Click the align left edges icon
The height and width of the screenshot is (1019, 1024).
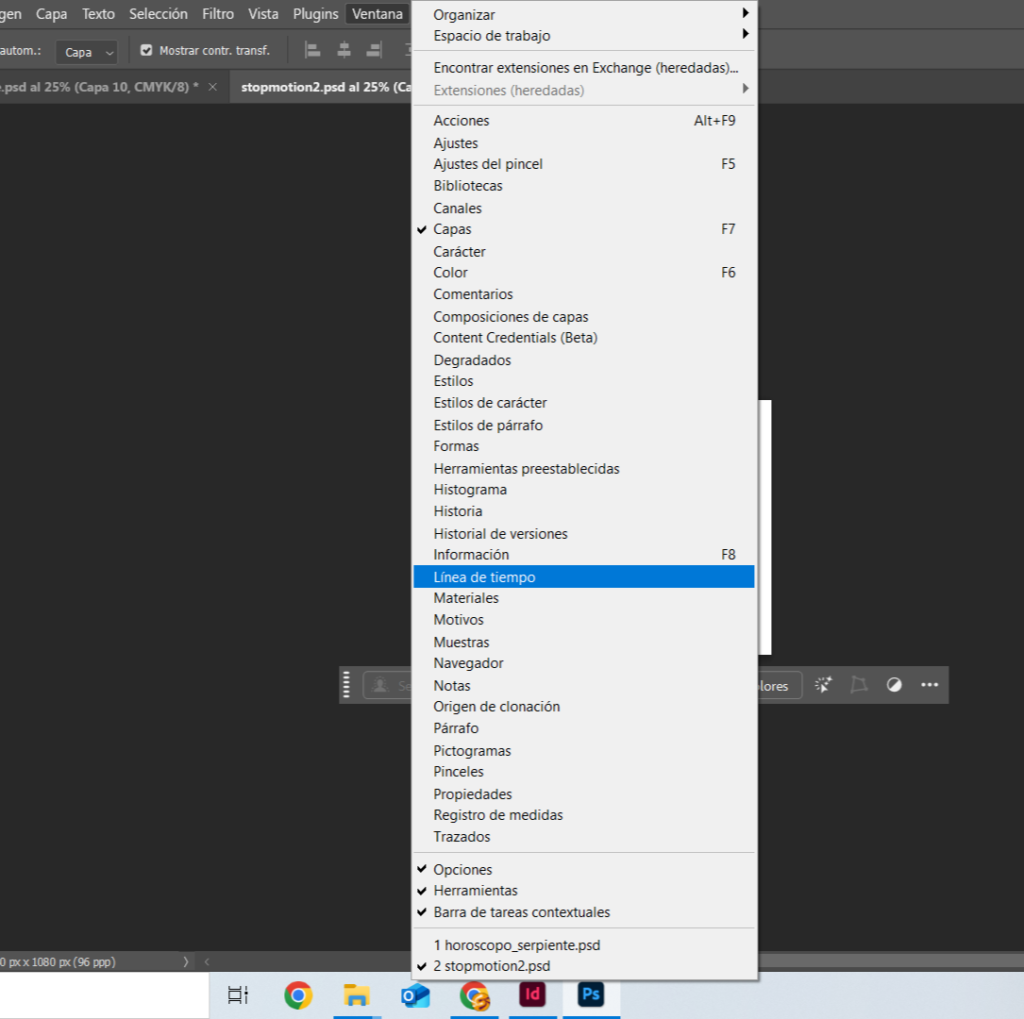tap(312, 50)
